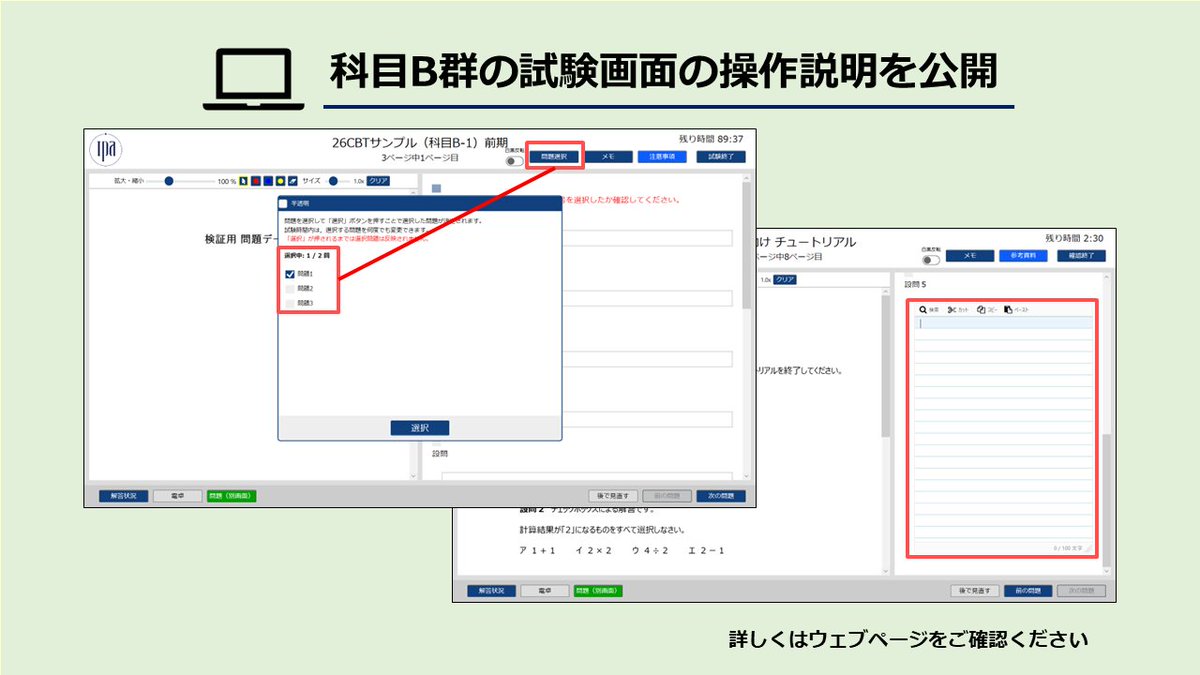The width and height of the screenshot is (1200, 675).
Task: Click the 残り時間 2:30 timer text
Action: pos(1074,238)
